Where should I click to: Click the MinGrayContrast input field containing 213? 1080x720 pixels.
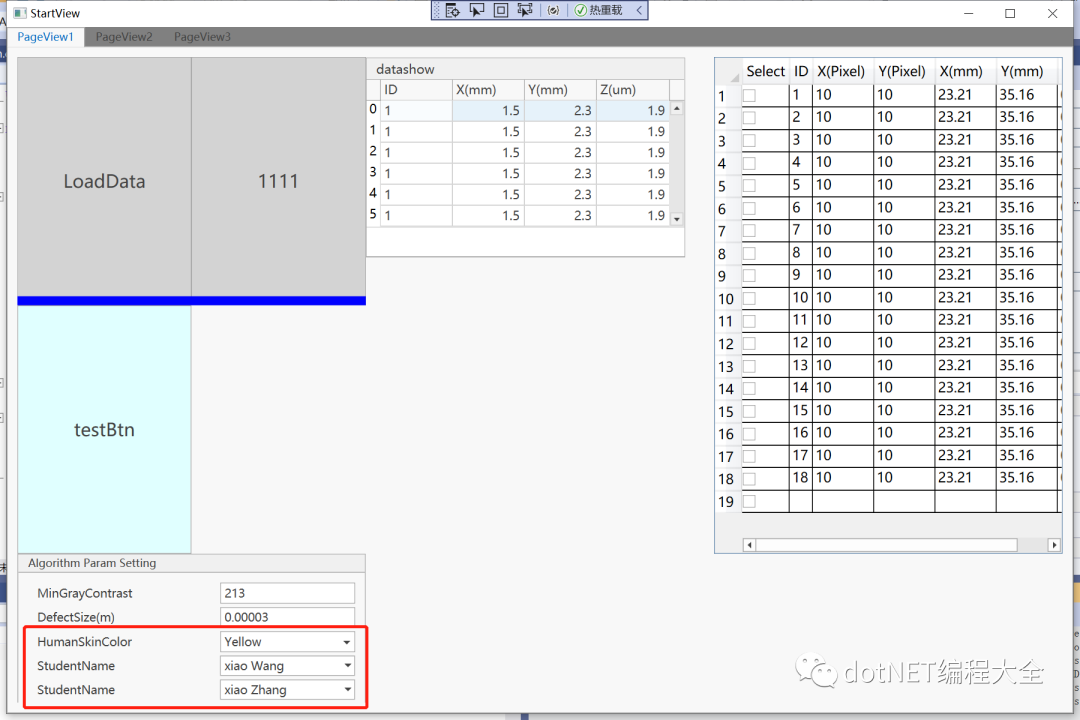[287, 592]
